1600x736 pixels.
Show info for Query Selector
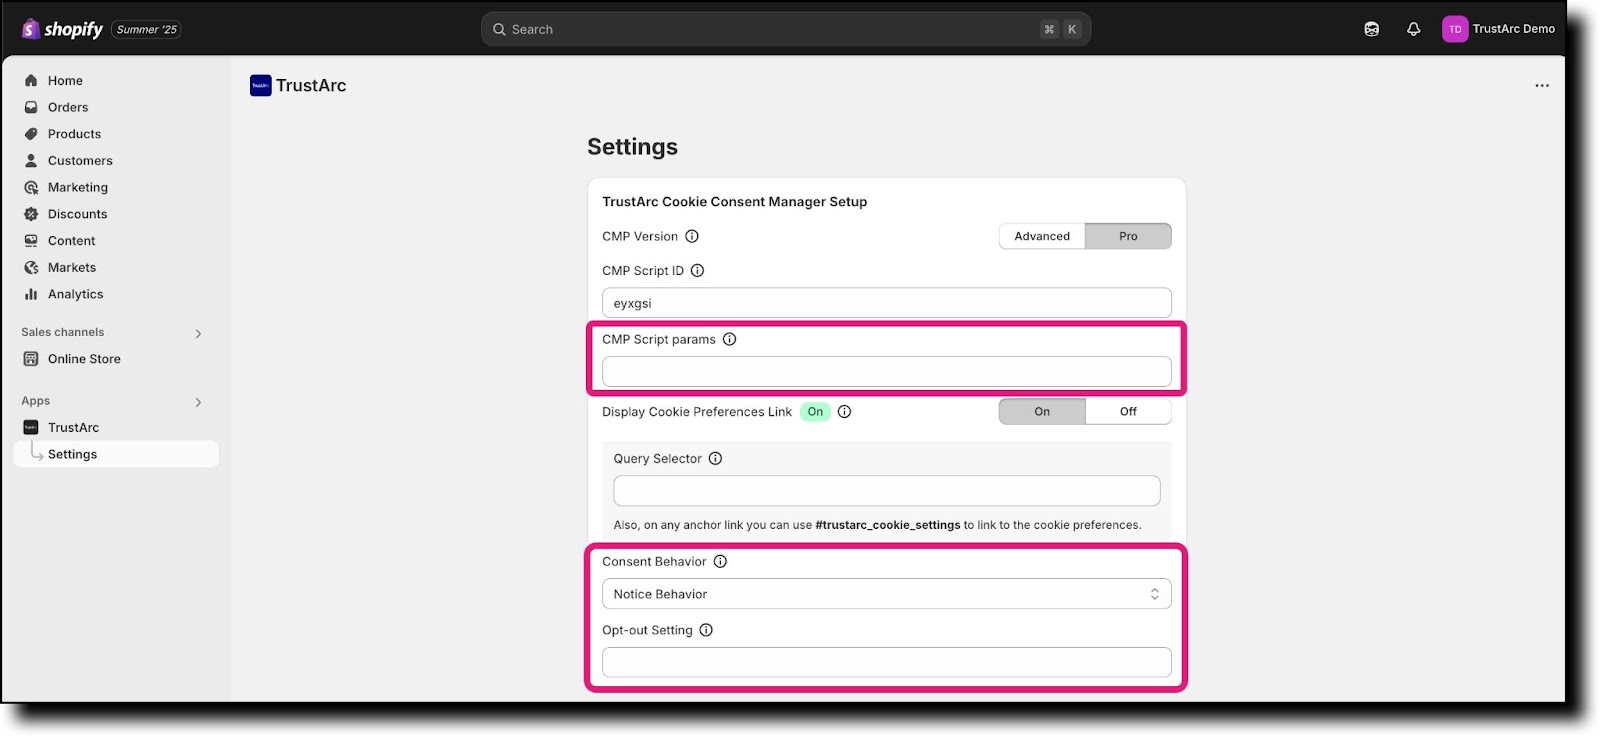[716, 458]
